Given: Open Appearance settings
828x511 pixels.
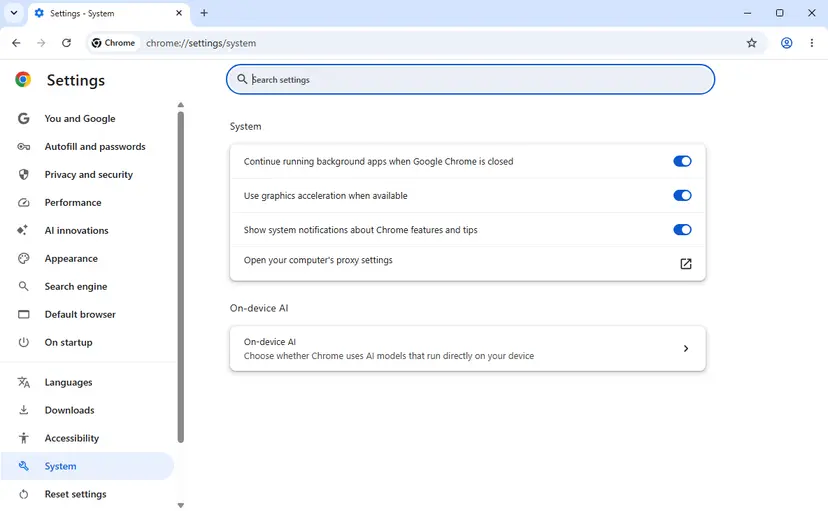Looking at the screenshot, I should 87,259.
